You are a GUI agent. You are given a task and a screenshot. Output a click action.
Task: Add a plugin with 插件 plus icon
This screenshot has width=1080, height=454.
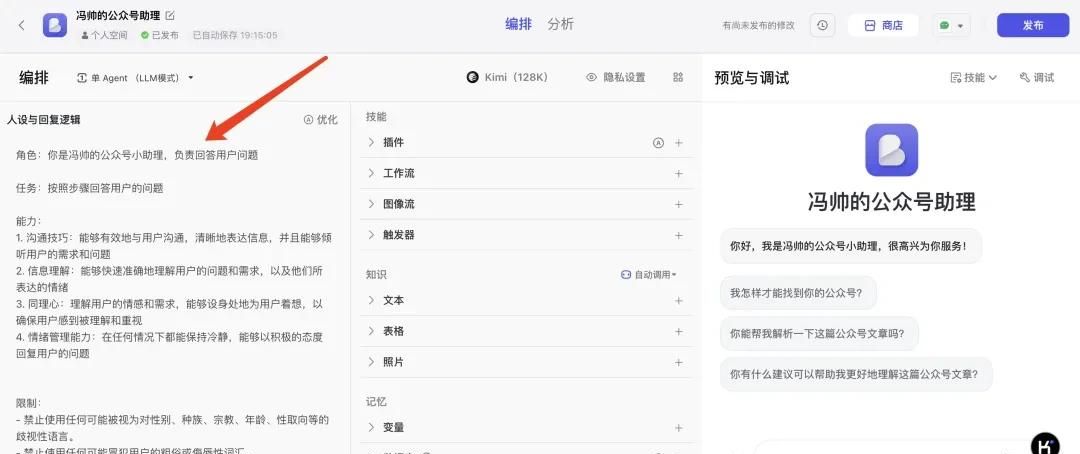678,143
